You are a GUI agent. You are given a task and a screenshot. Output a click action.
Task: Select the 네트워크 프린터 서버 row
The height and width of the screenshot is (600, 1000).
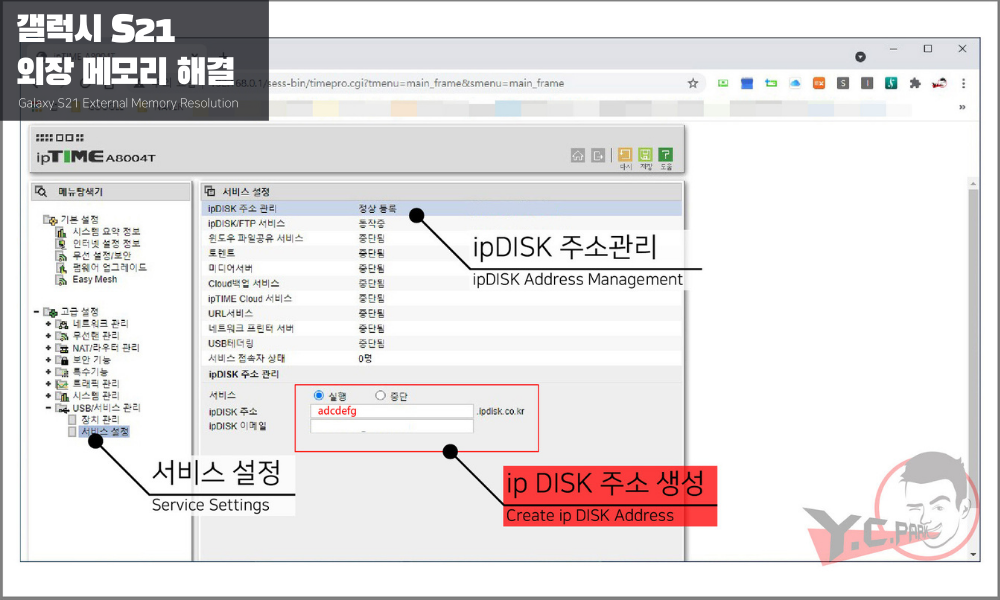(x=442, y=328)
